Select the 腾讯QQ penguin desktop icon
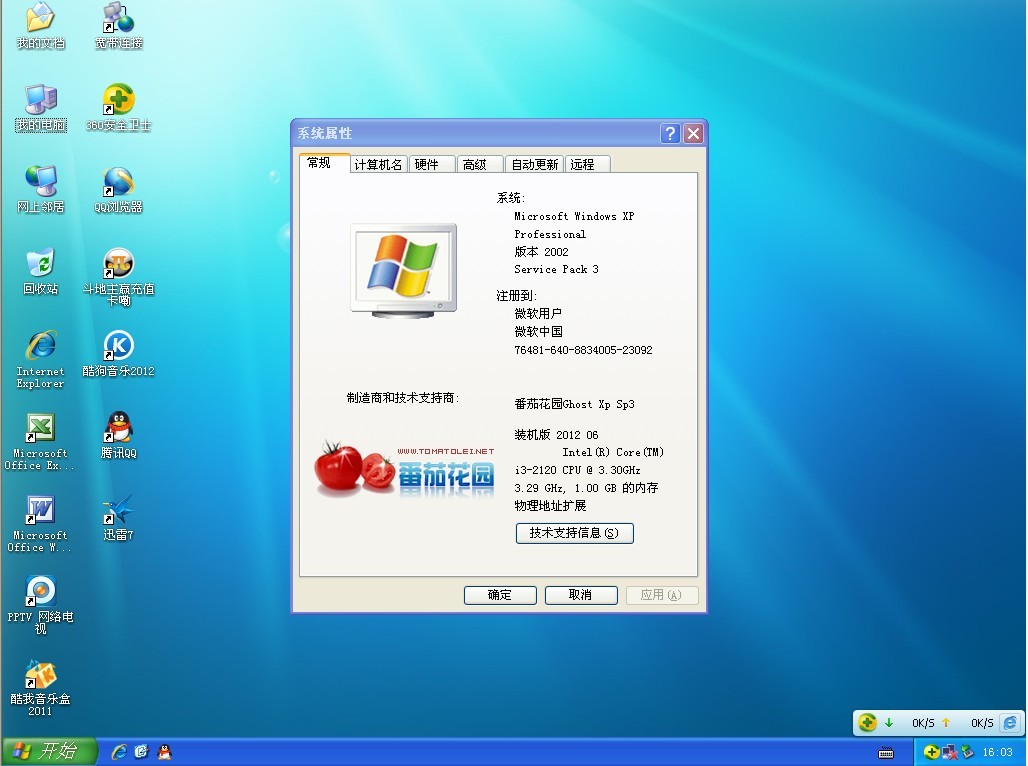The height and width of the screenshot is (766, 1028). point(119,428)
